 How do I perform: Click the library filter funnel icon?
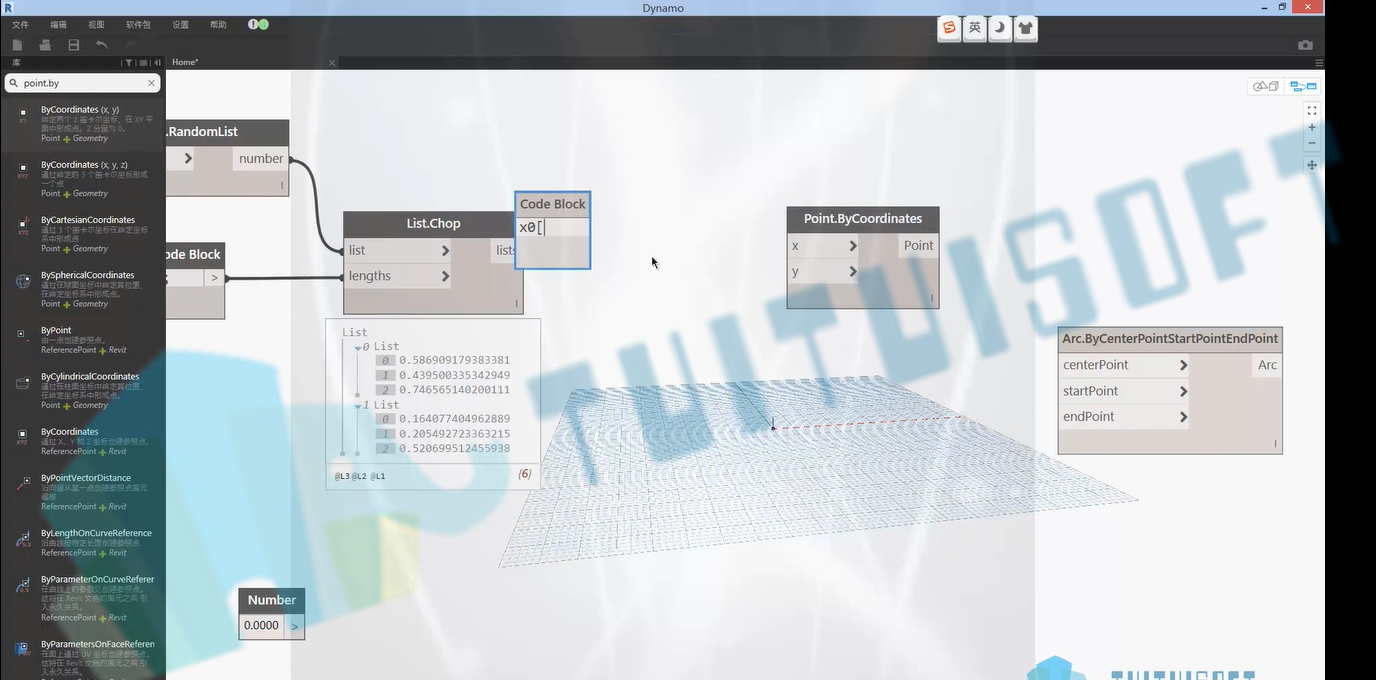click(x=128, y=62)
